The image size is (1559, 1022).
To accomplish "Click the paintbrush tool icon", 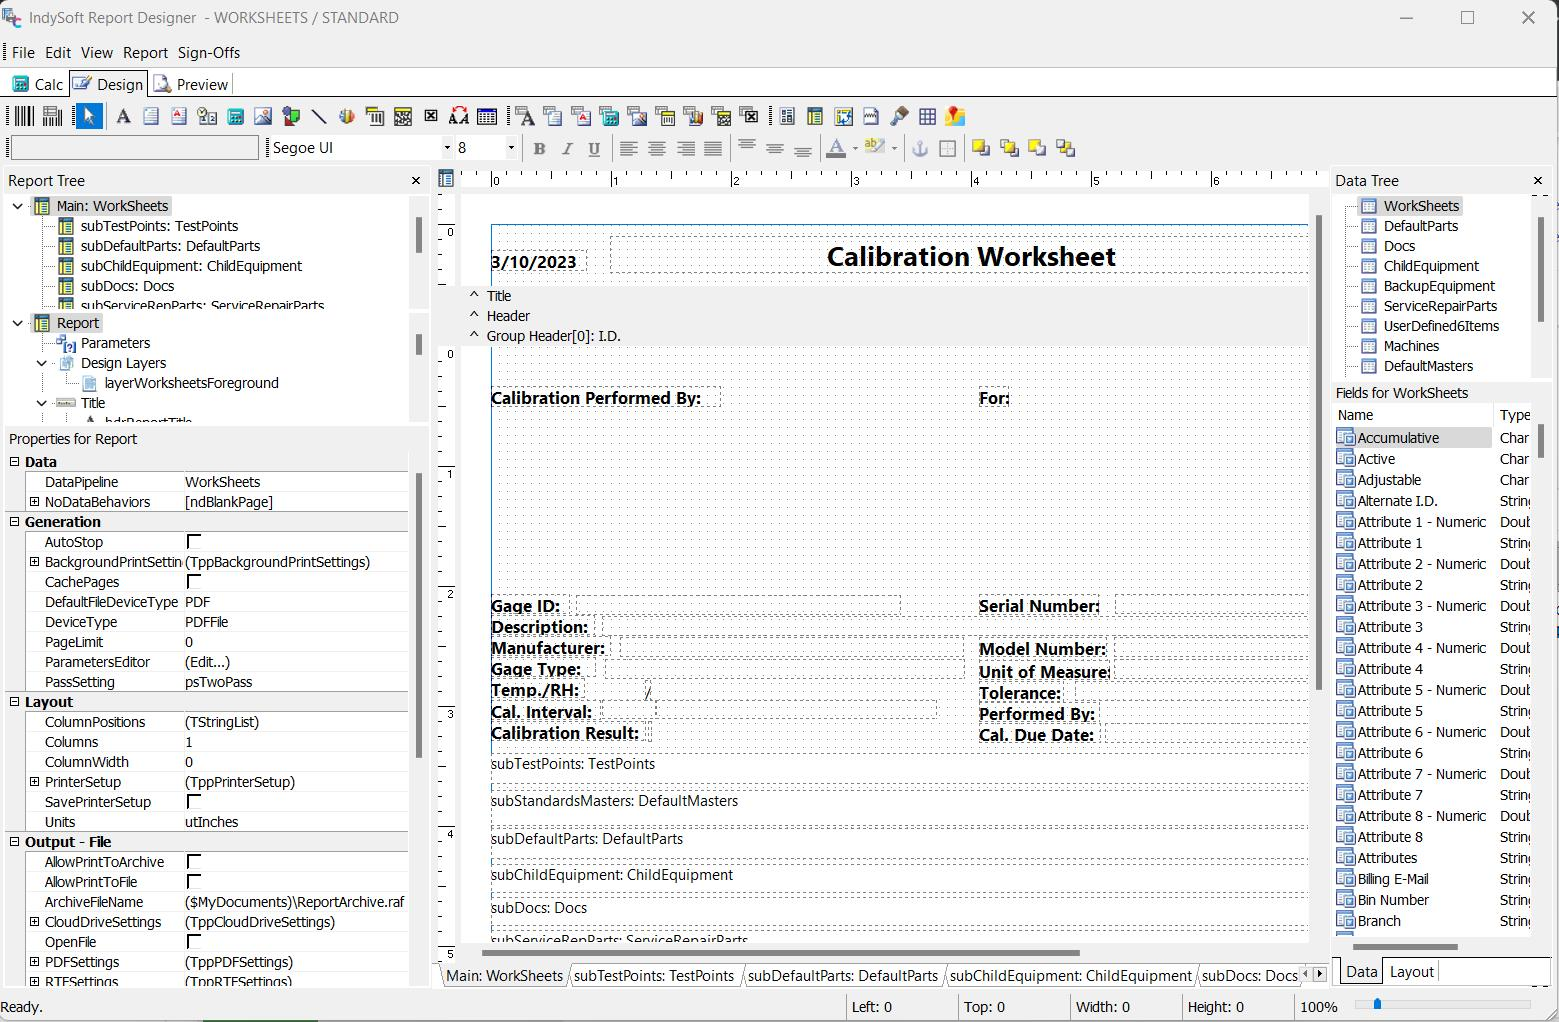I will pyautogui.click(x=899, y=117).
